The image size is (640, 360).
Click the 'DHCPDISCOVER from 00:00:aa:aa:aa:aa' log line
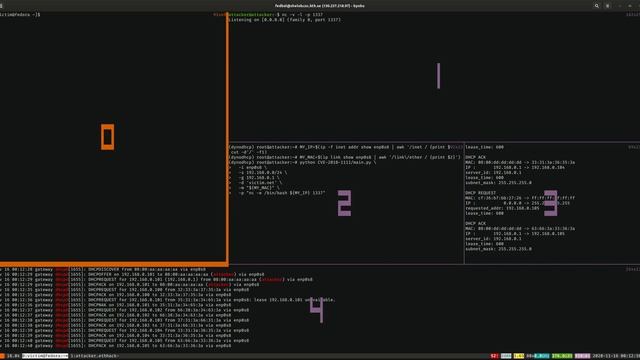coord(103,269)
